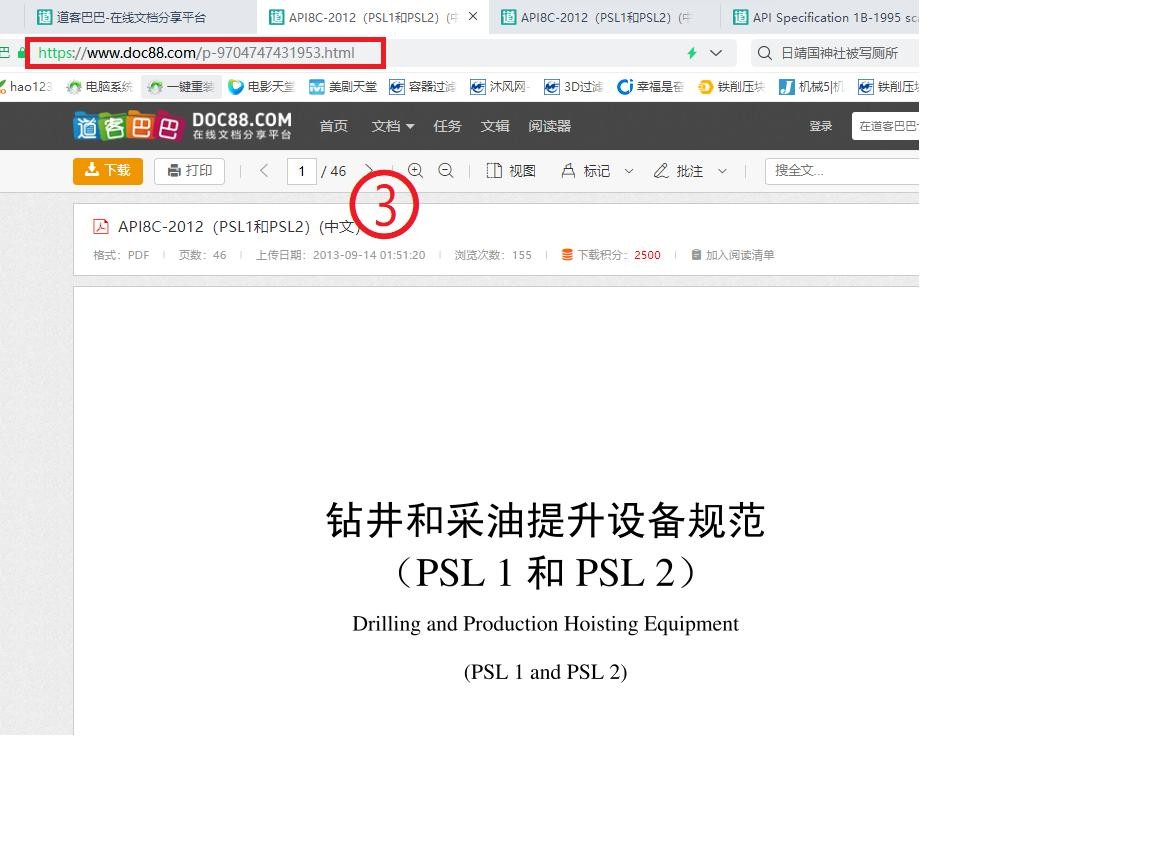
Task: Open the 文档 dropdown in the navigation bar
Action: pyautogui.click(x=392, y=126)
